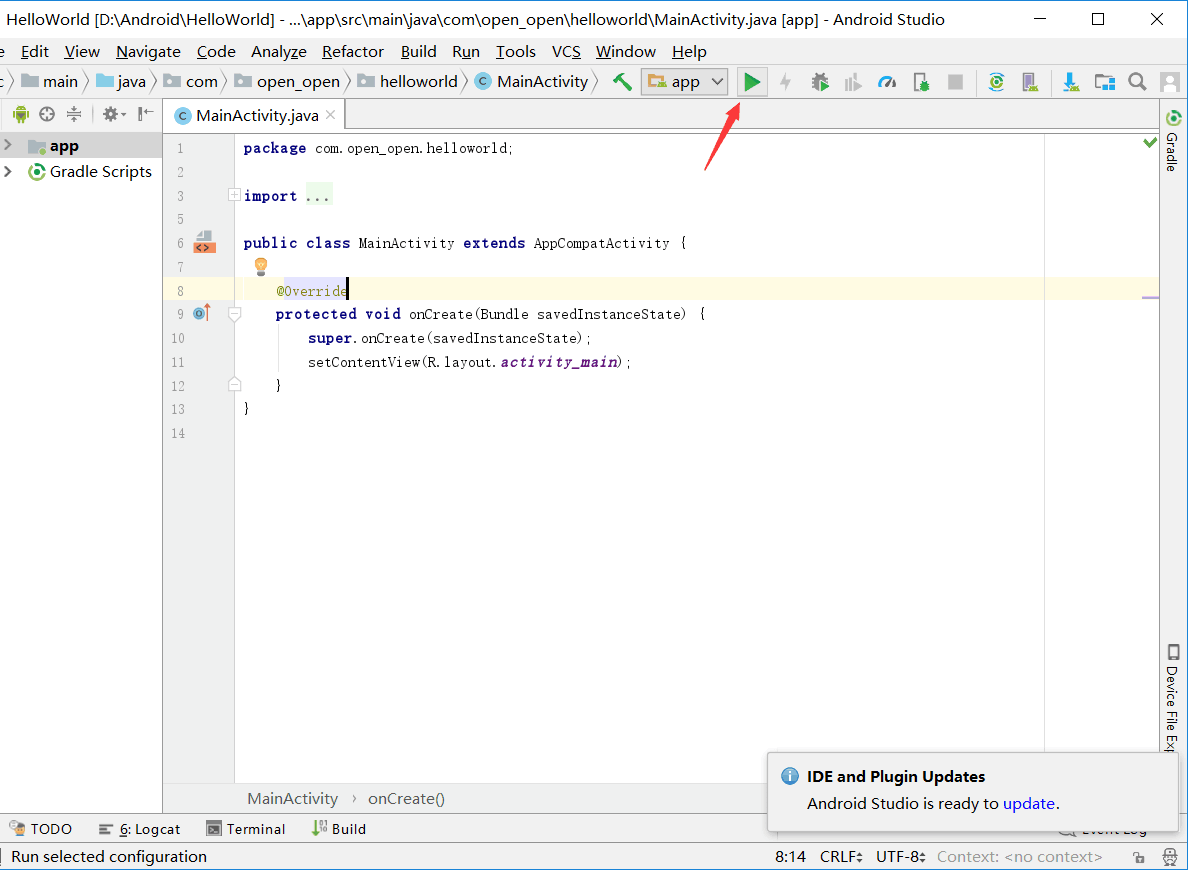Open the VCS menu
The width and height of the screenshot is (1188, 870).
point(566,52)
